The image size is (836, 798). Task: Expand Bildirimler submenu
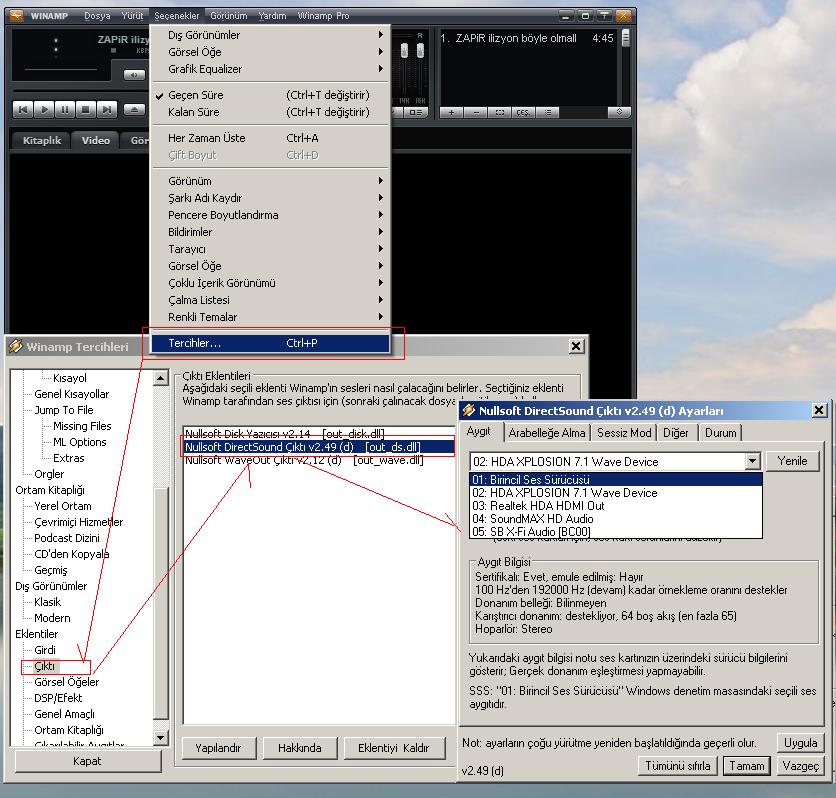click(271, 232)
